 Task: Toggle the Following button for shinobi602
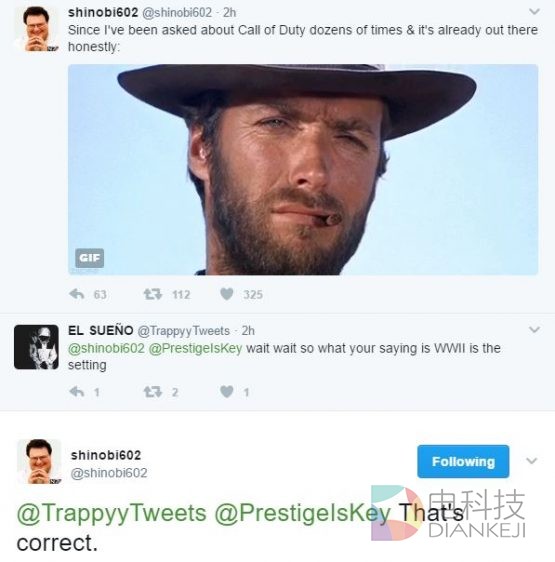pos(463,462)
